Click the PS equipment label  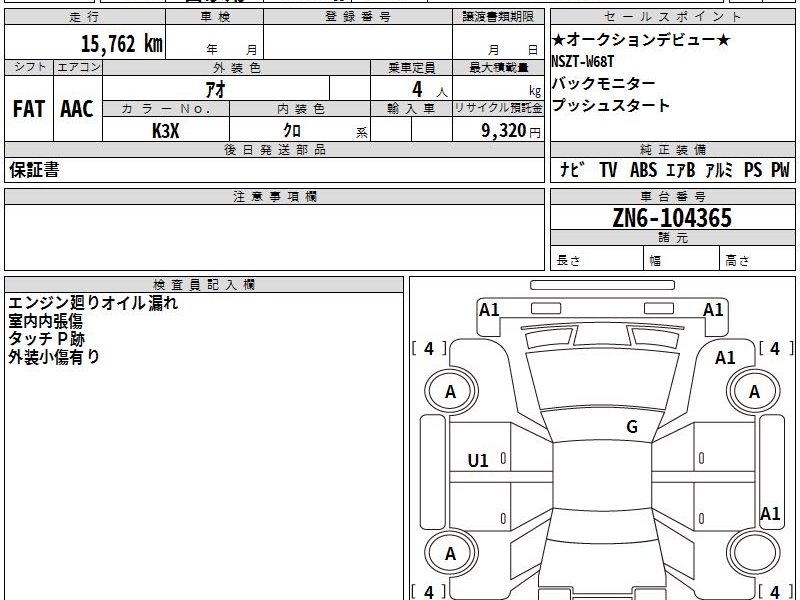click(x=753, y=170)
